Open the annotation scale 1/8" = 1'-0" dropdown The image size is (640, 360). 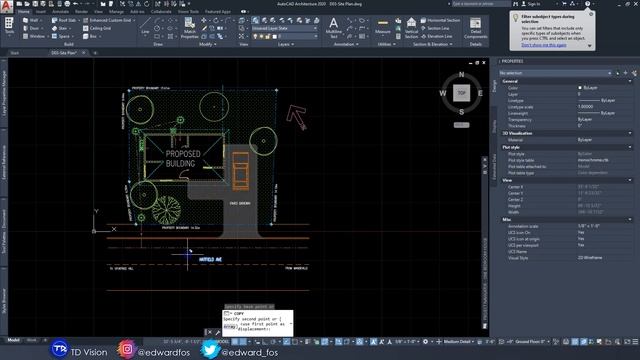[x=407, y=342]
